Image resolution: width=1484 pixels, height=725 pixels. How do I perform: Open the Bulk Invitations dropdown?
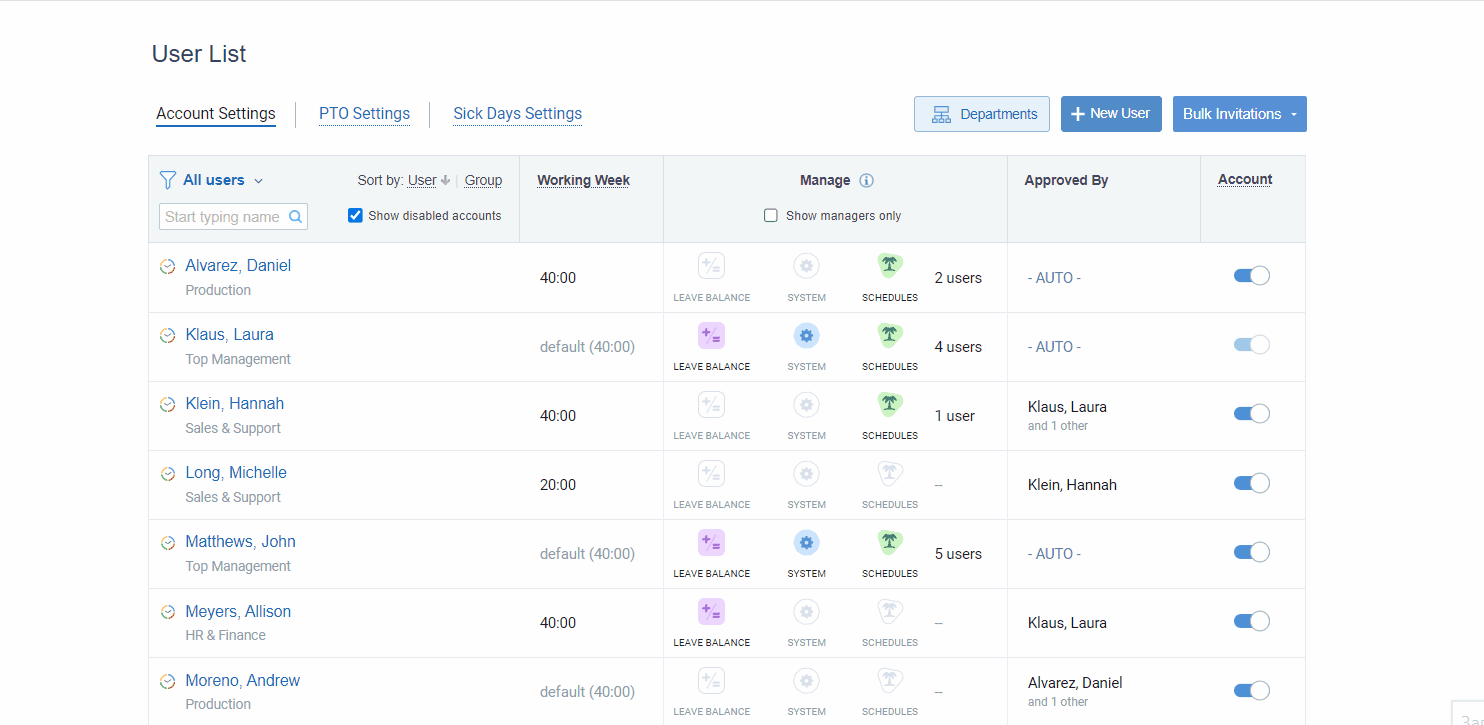click(1239, 114)
